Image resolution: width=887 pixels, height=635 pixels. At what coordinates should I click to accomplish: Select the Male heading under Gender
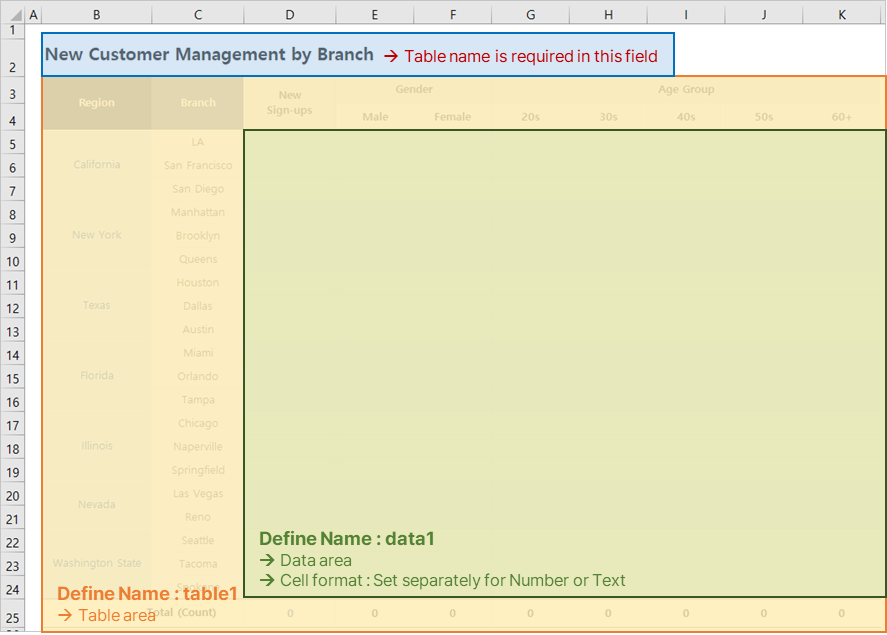(375, 116)
